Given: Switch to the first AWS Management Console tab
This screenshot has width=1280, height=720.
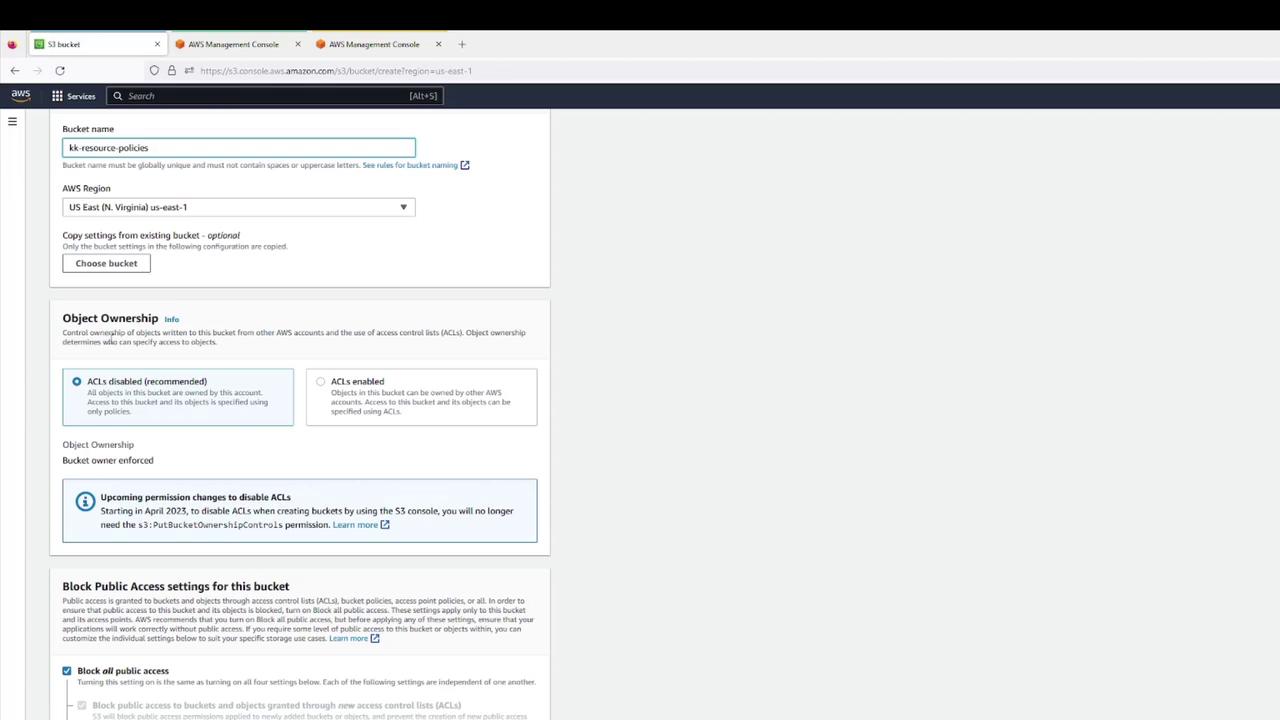Looking at the screenshot, I should 232,44.
